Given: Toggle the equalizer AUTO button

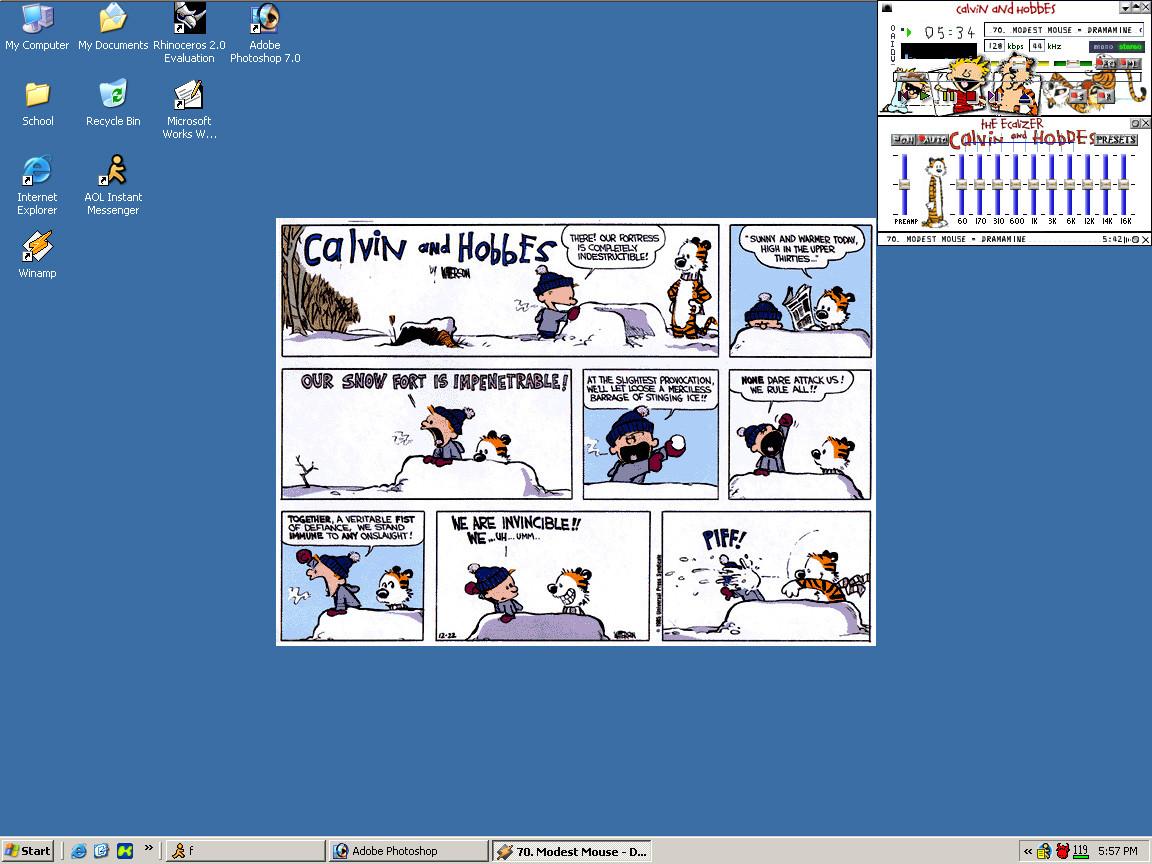Looking at the screenshot, I should point(933,140).
